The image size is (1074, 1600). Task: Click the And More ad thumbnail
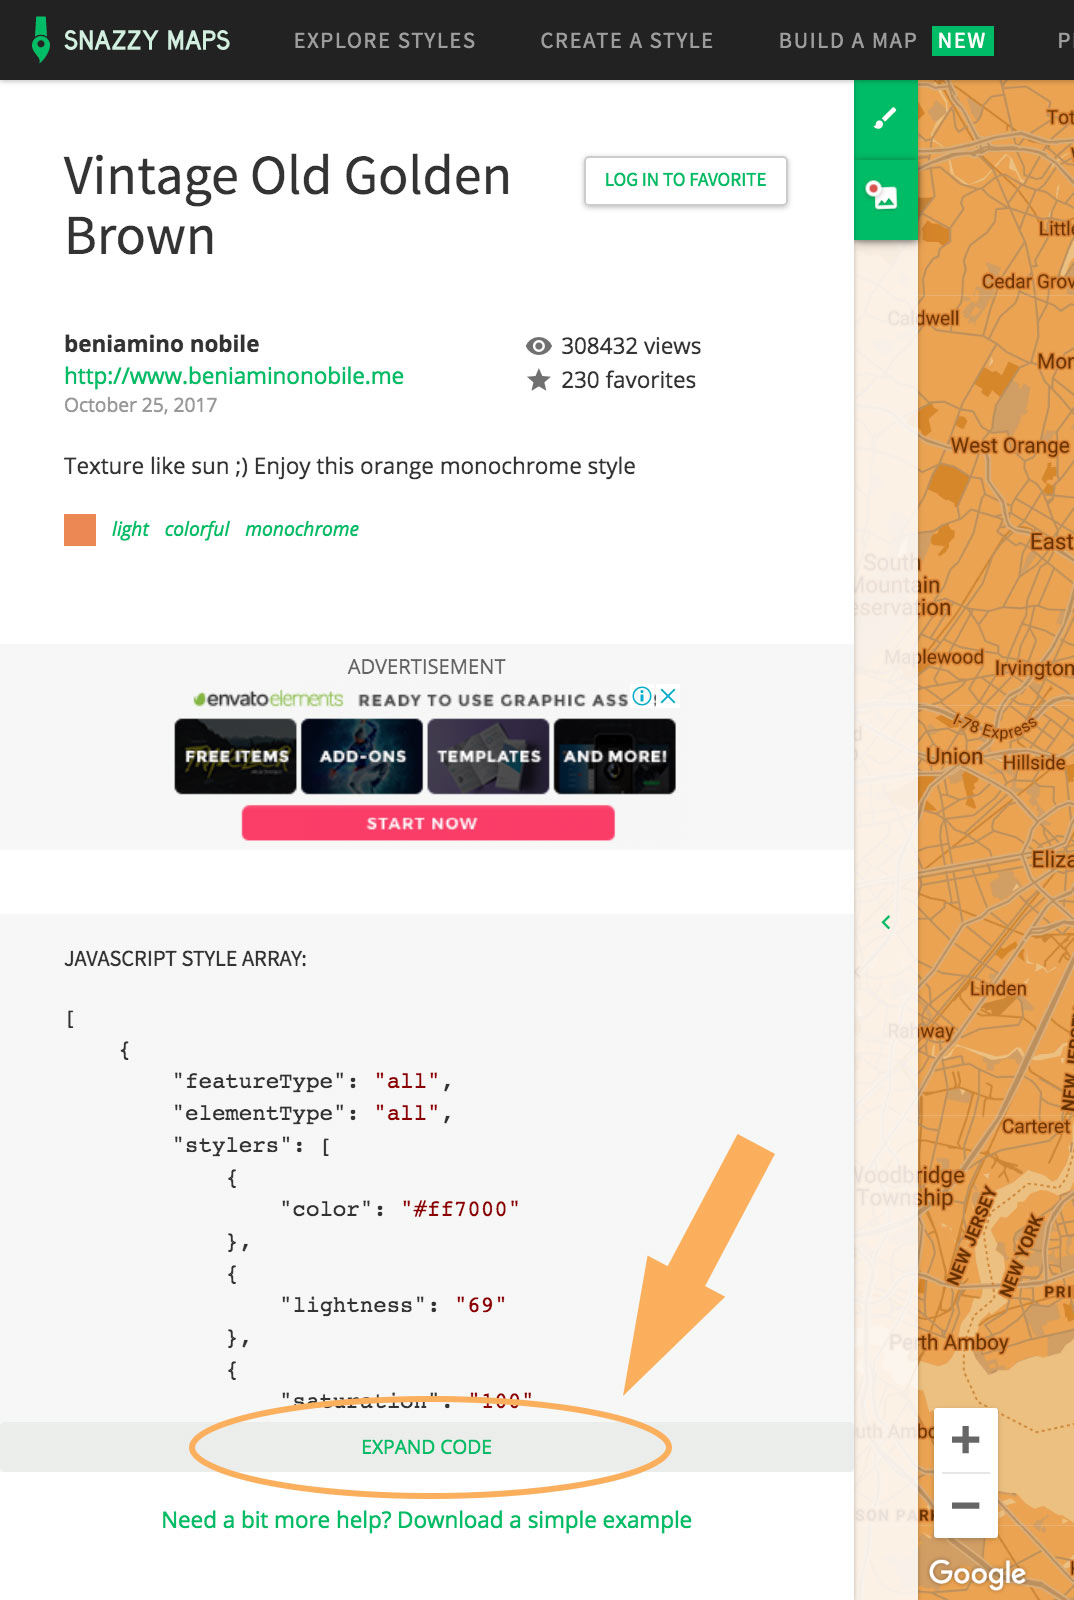615,756
